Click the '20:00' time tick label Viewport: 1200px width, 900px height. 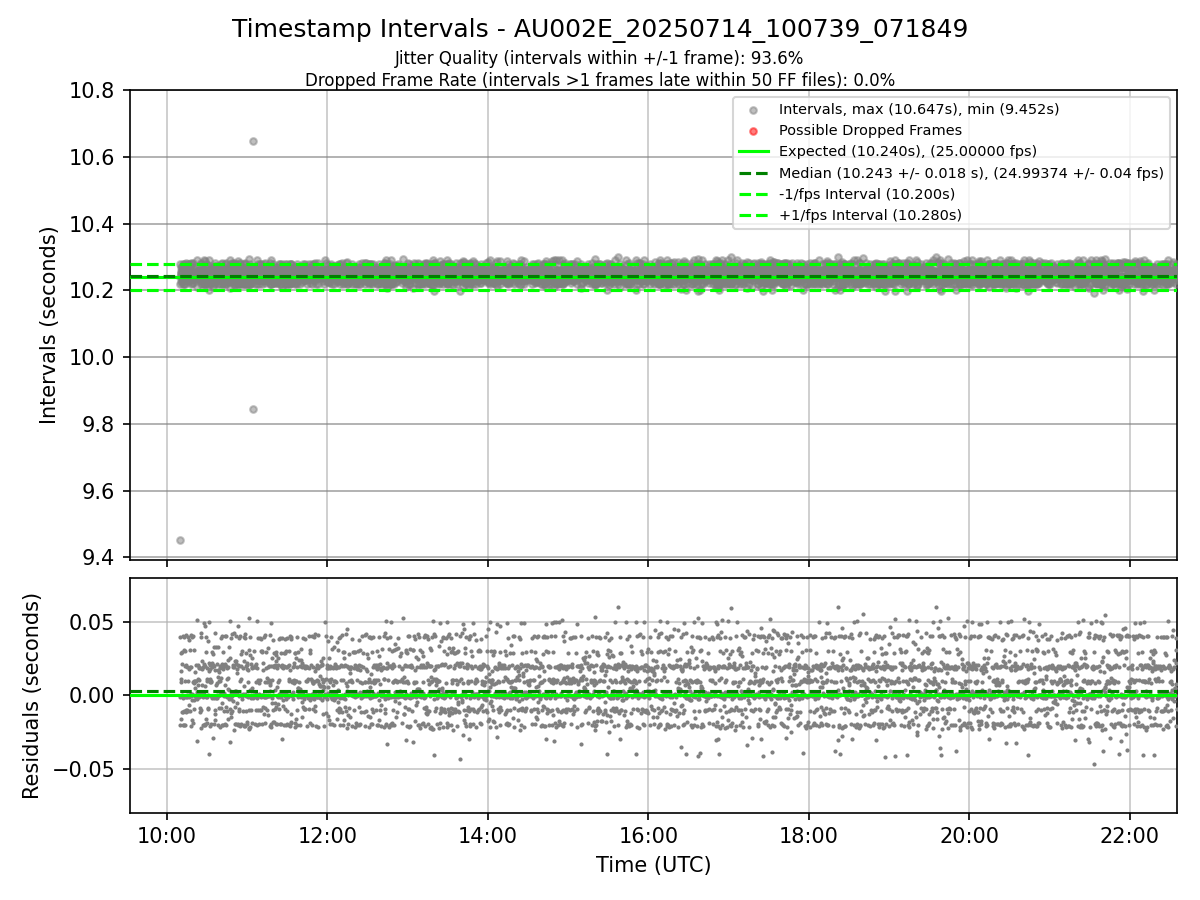coord(969,836)
